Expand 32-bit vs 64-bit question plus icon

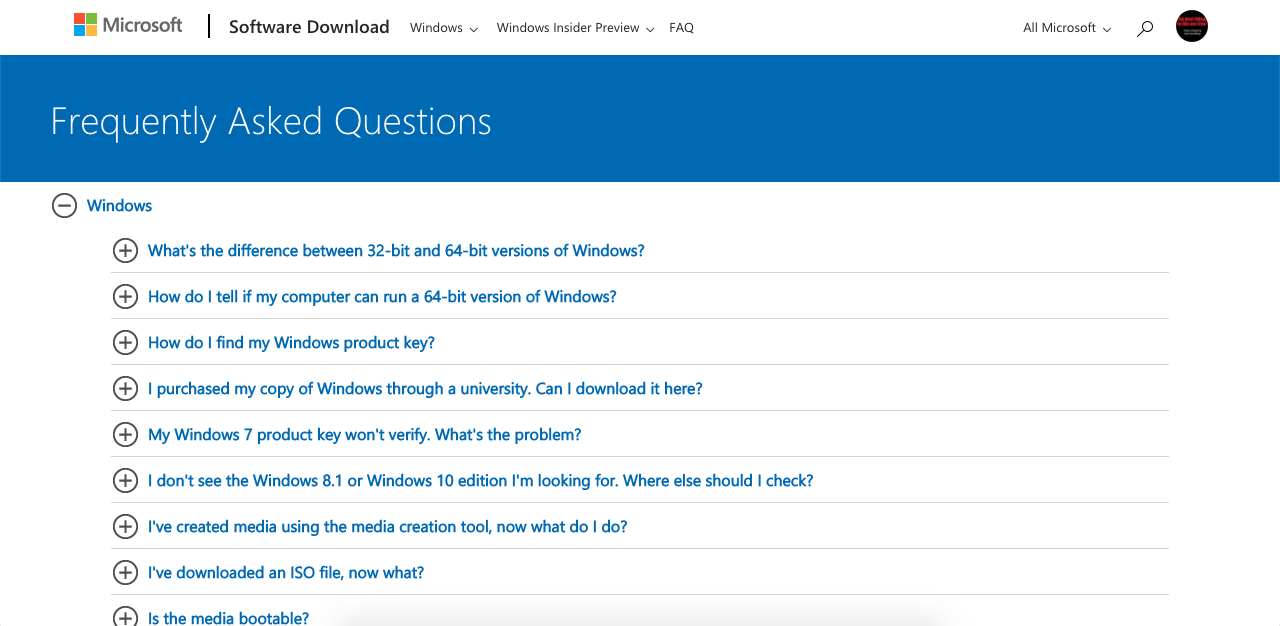(125, 251)
